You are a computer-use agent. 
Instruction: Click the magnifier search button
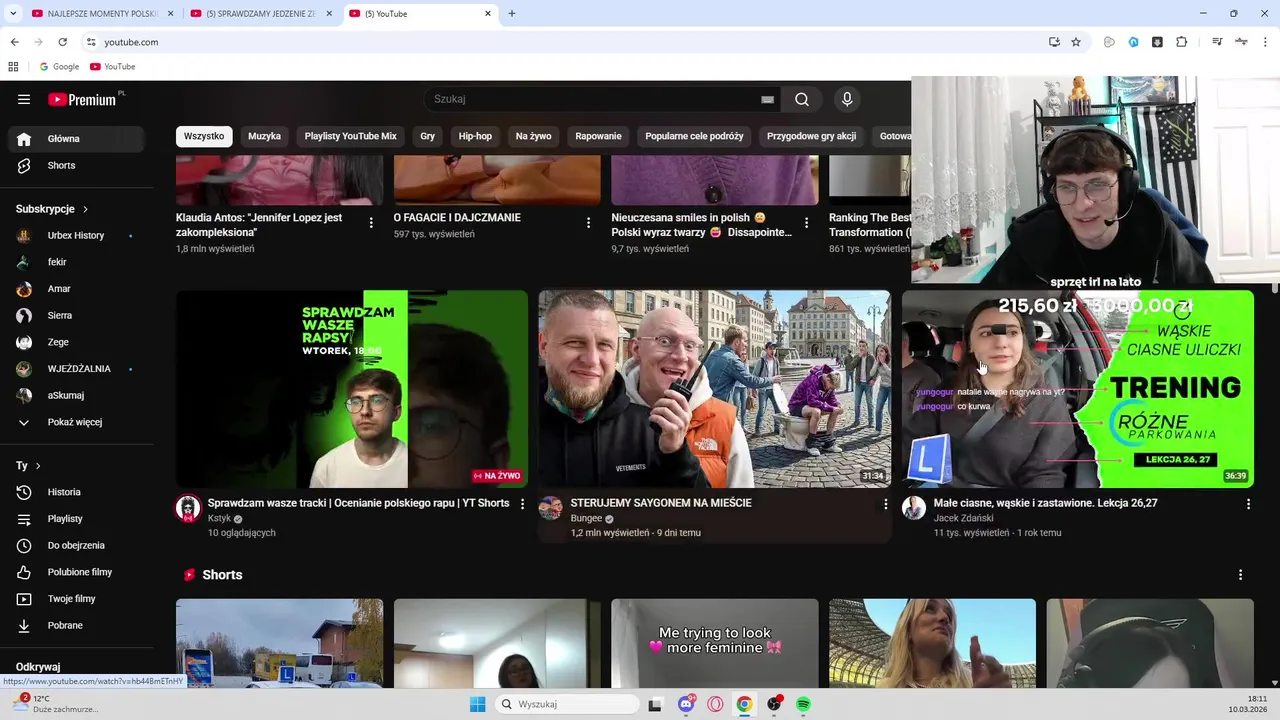(802, 99)
